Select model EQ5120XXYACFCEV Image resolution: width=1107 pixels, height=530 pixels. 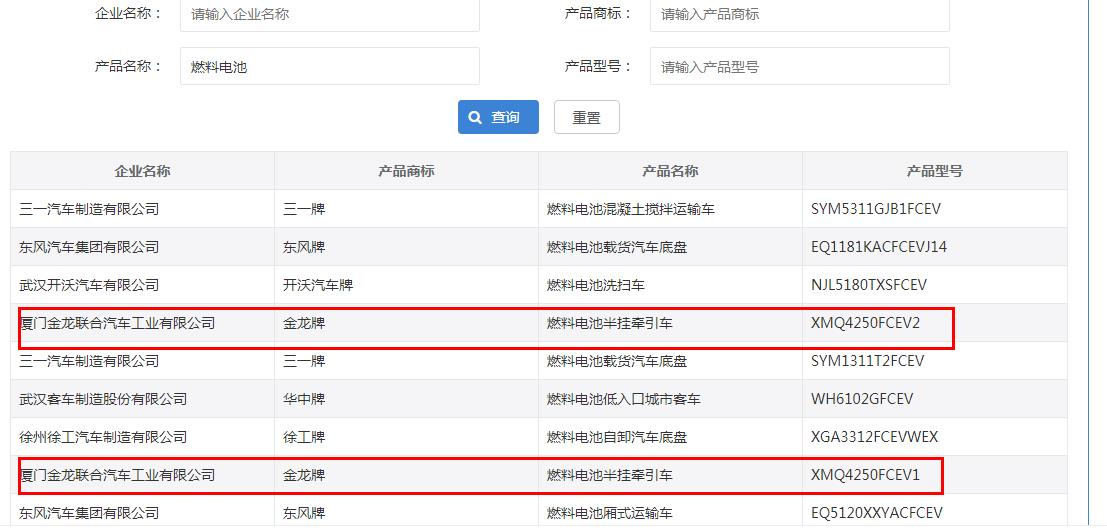(935, 512)
